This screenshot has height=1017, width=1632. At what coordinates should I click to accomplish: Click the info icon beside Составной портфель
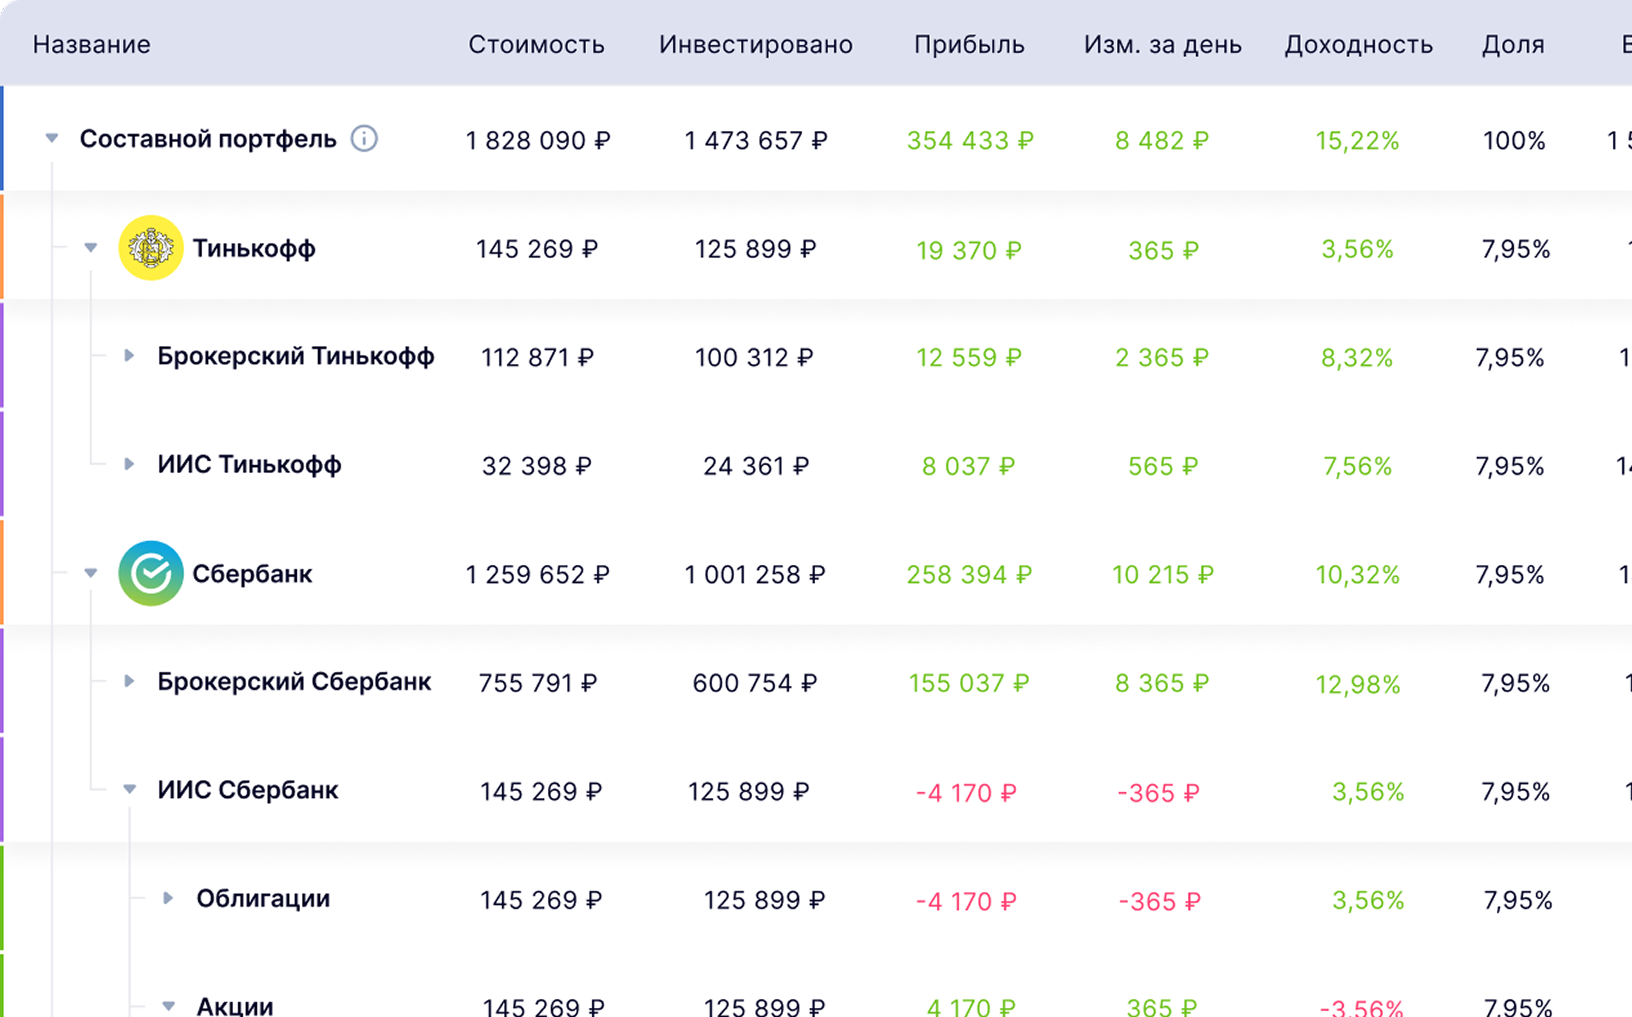364,139
